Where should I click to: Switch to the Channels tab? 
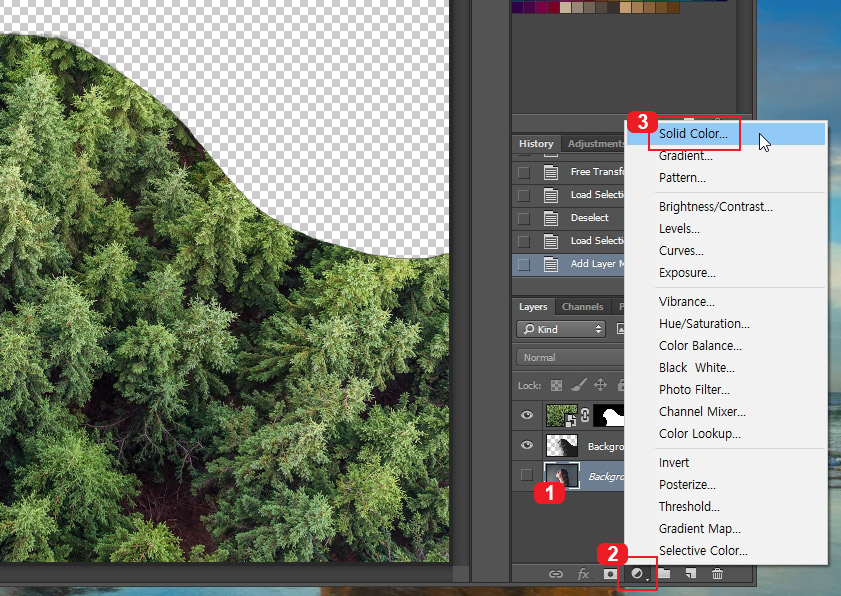click(x=582, y=306)
